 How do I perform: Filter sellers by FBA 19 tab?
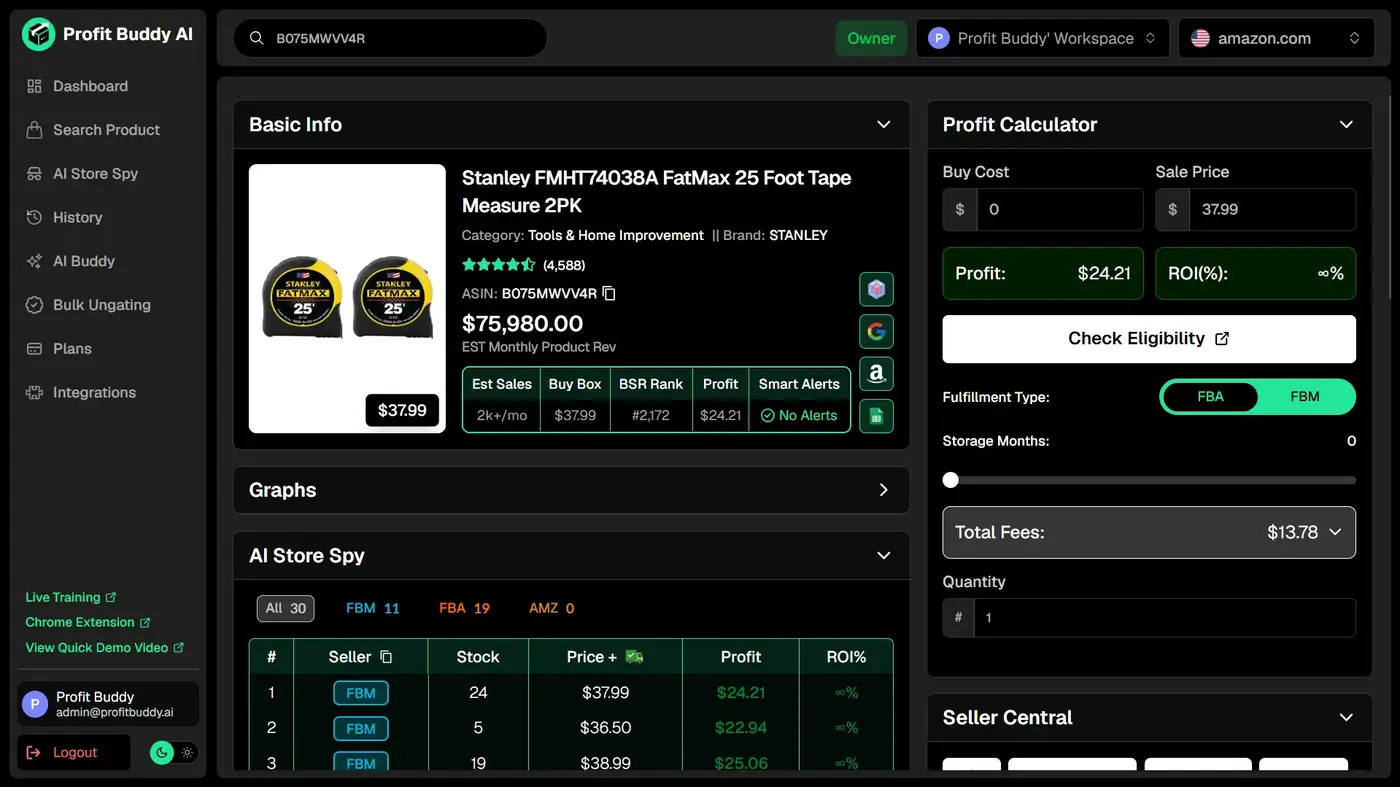point(464,608)
